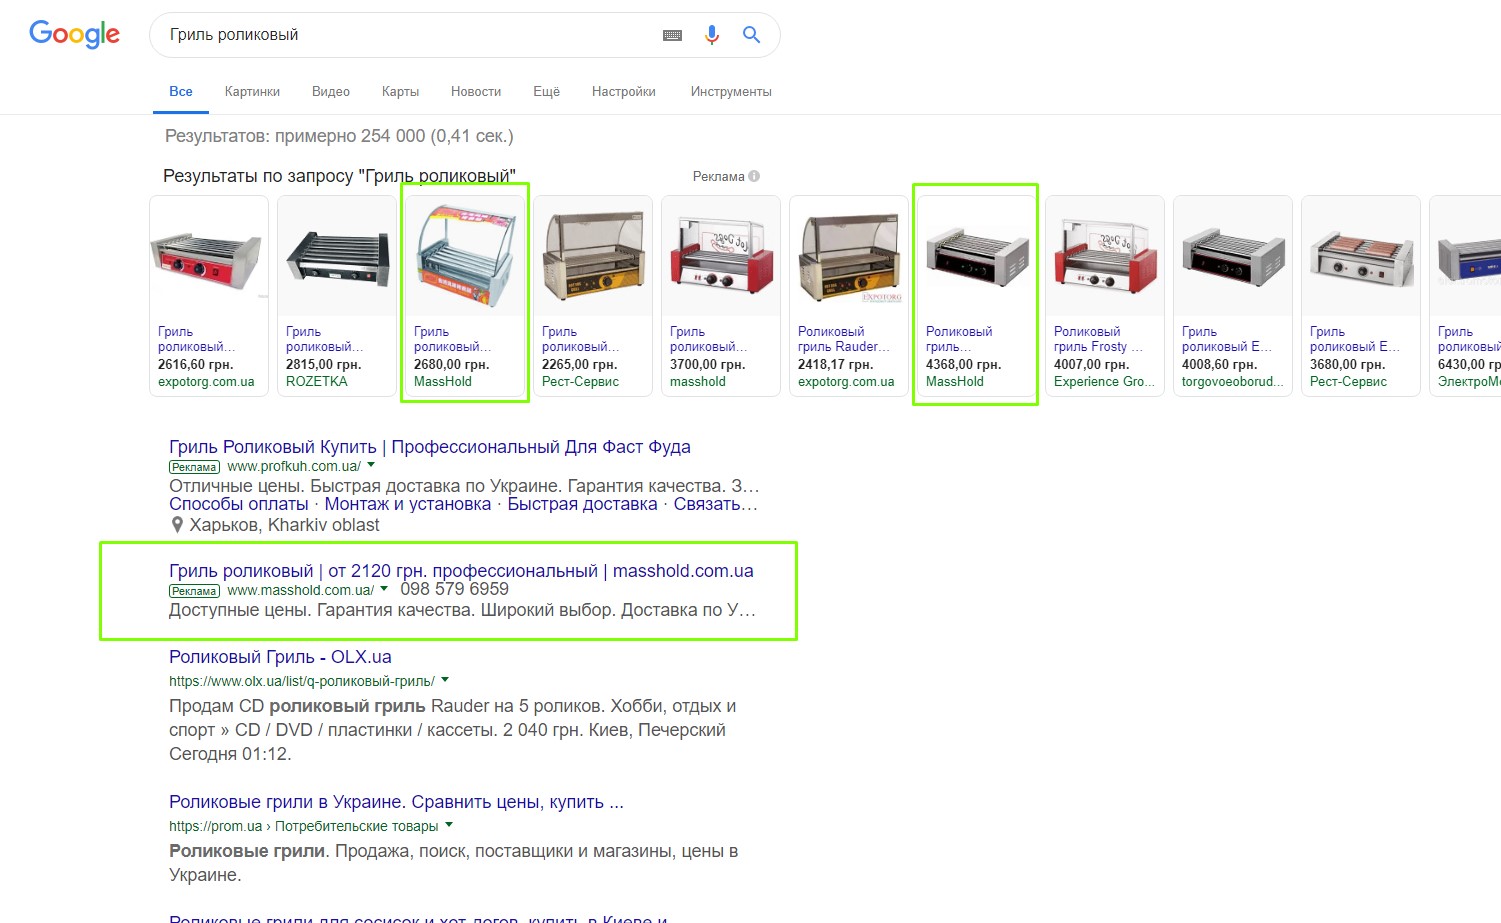
Task: Open the Ещё menu
Action: point(546,91)
